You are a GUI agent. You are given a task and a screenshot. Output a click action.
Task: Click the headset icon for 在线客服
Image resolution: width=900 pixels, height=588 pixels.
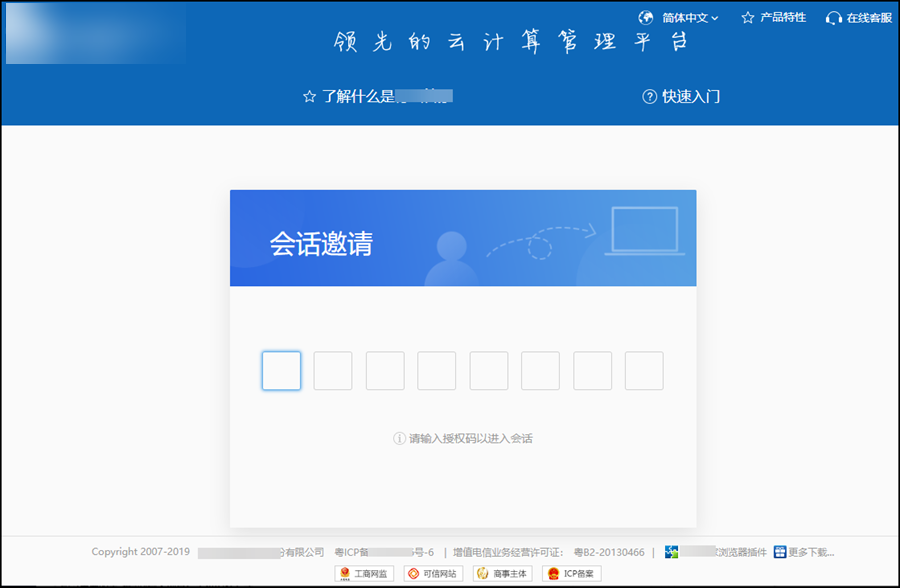(x=833, y=18)
